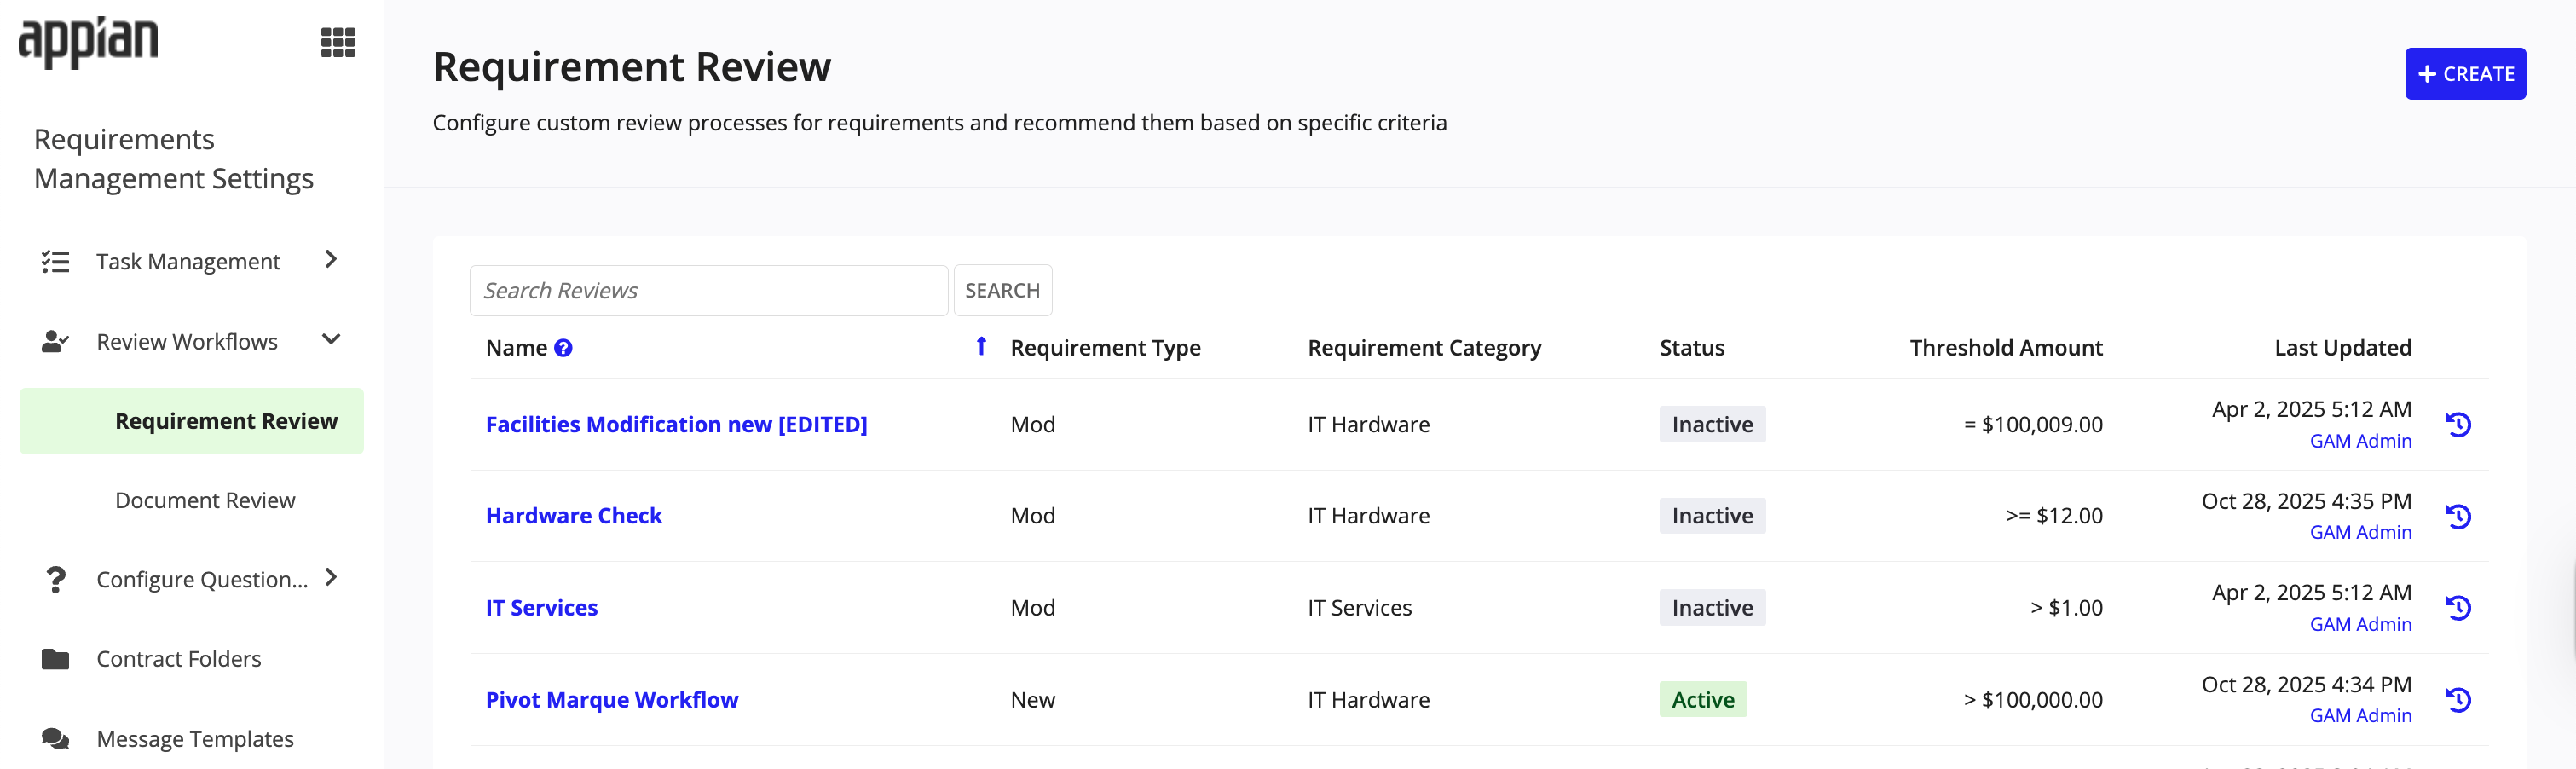Expand the Configure Questions chevron
Screen dimensions: 2576x769
coord(331,578)
